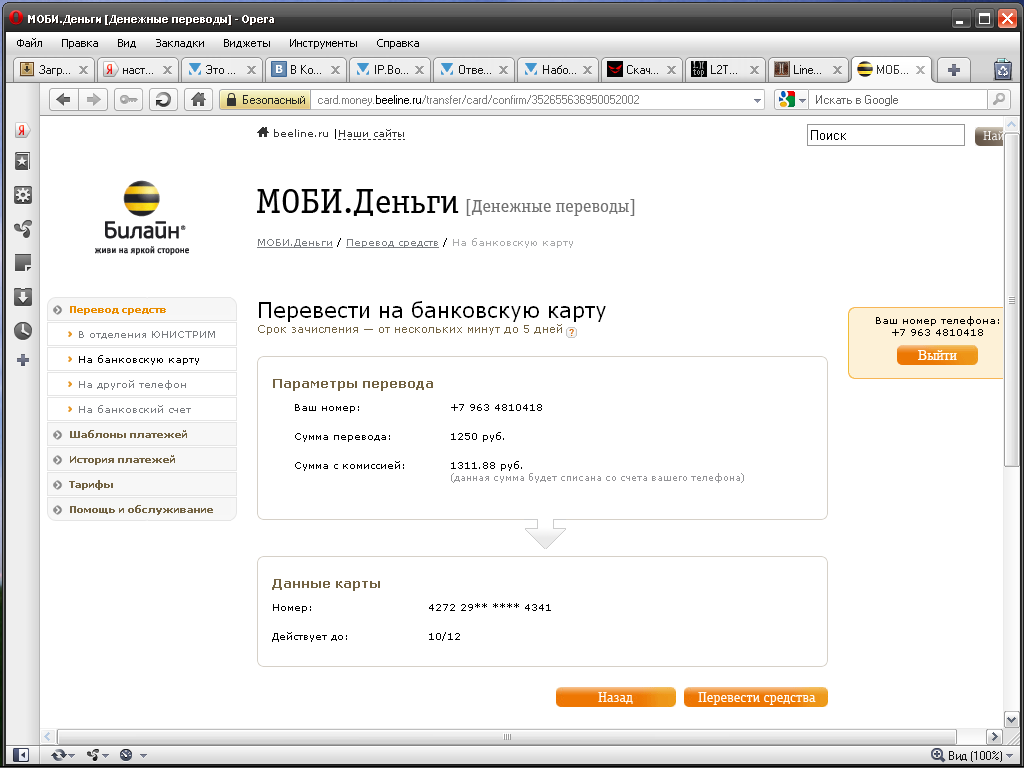Follow Перевод средств breadcrumb link

tap(392, 242)
